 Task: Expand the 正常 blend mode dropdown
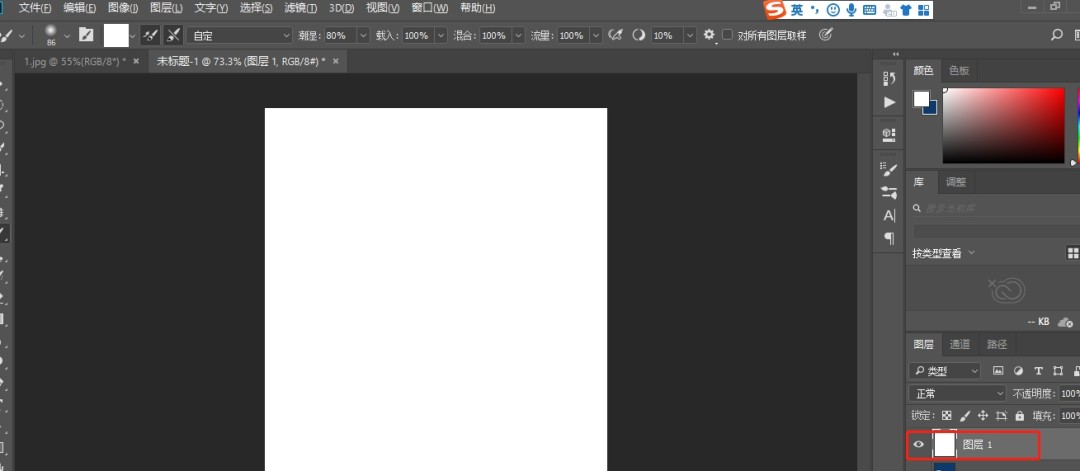(x=957, y=393)
